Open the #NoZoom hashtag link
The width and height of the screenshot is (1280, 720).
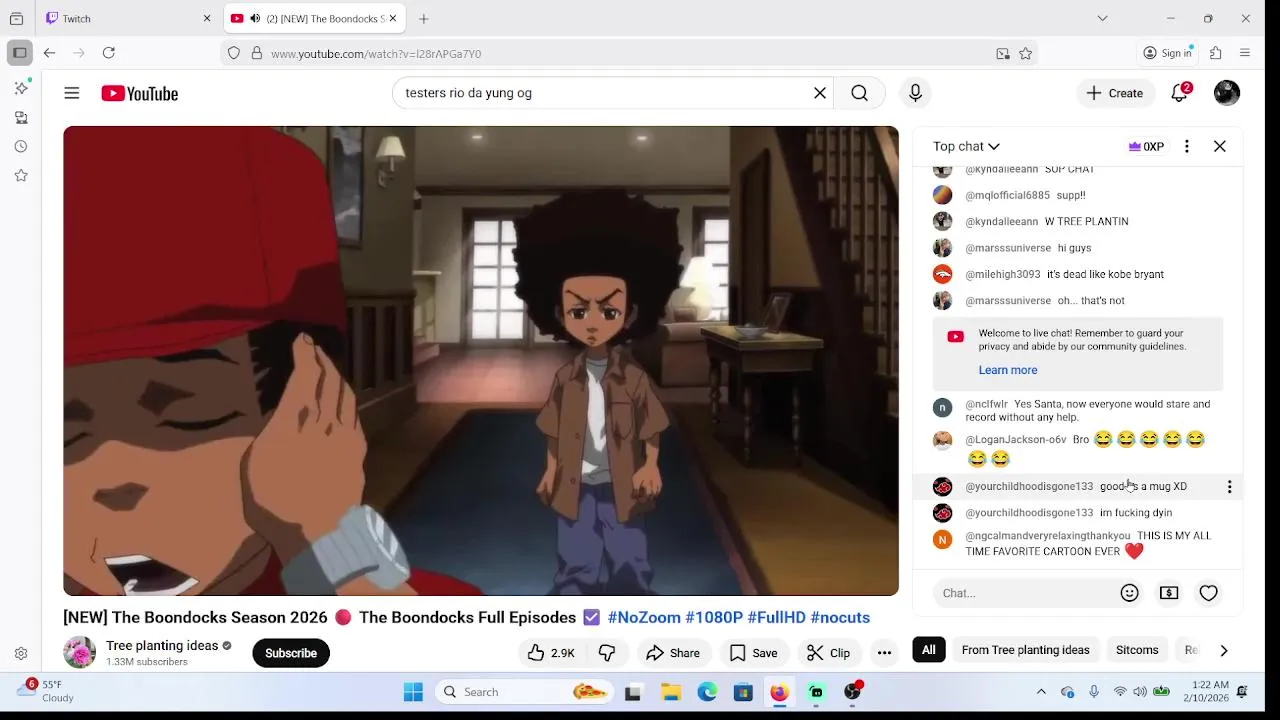pyautogui.click(x=644, y=618)
